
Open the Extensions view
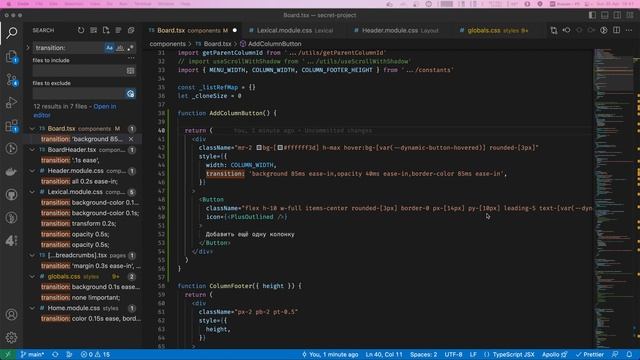[x=11, y=126]
